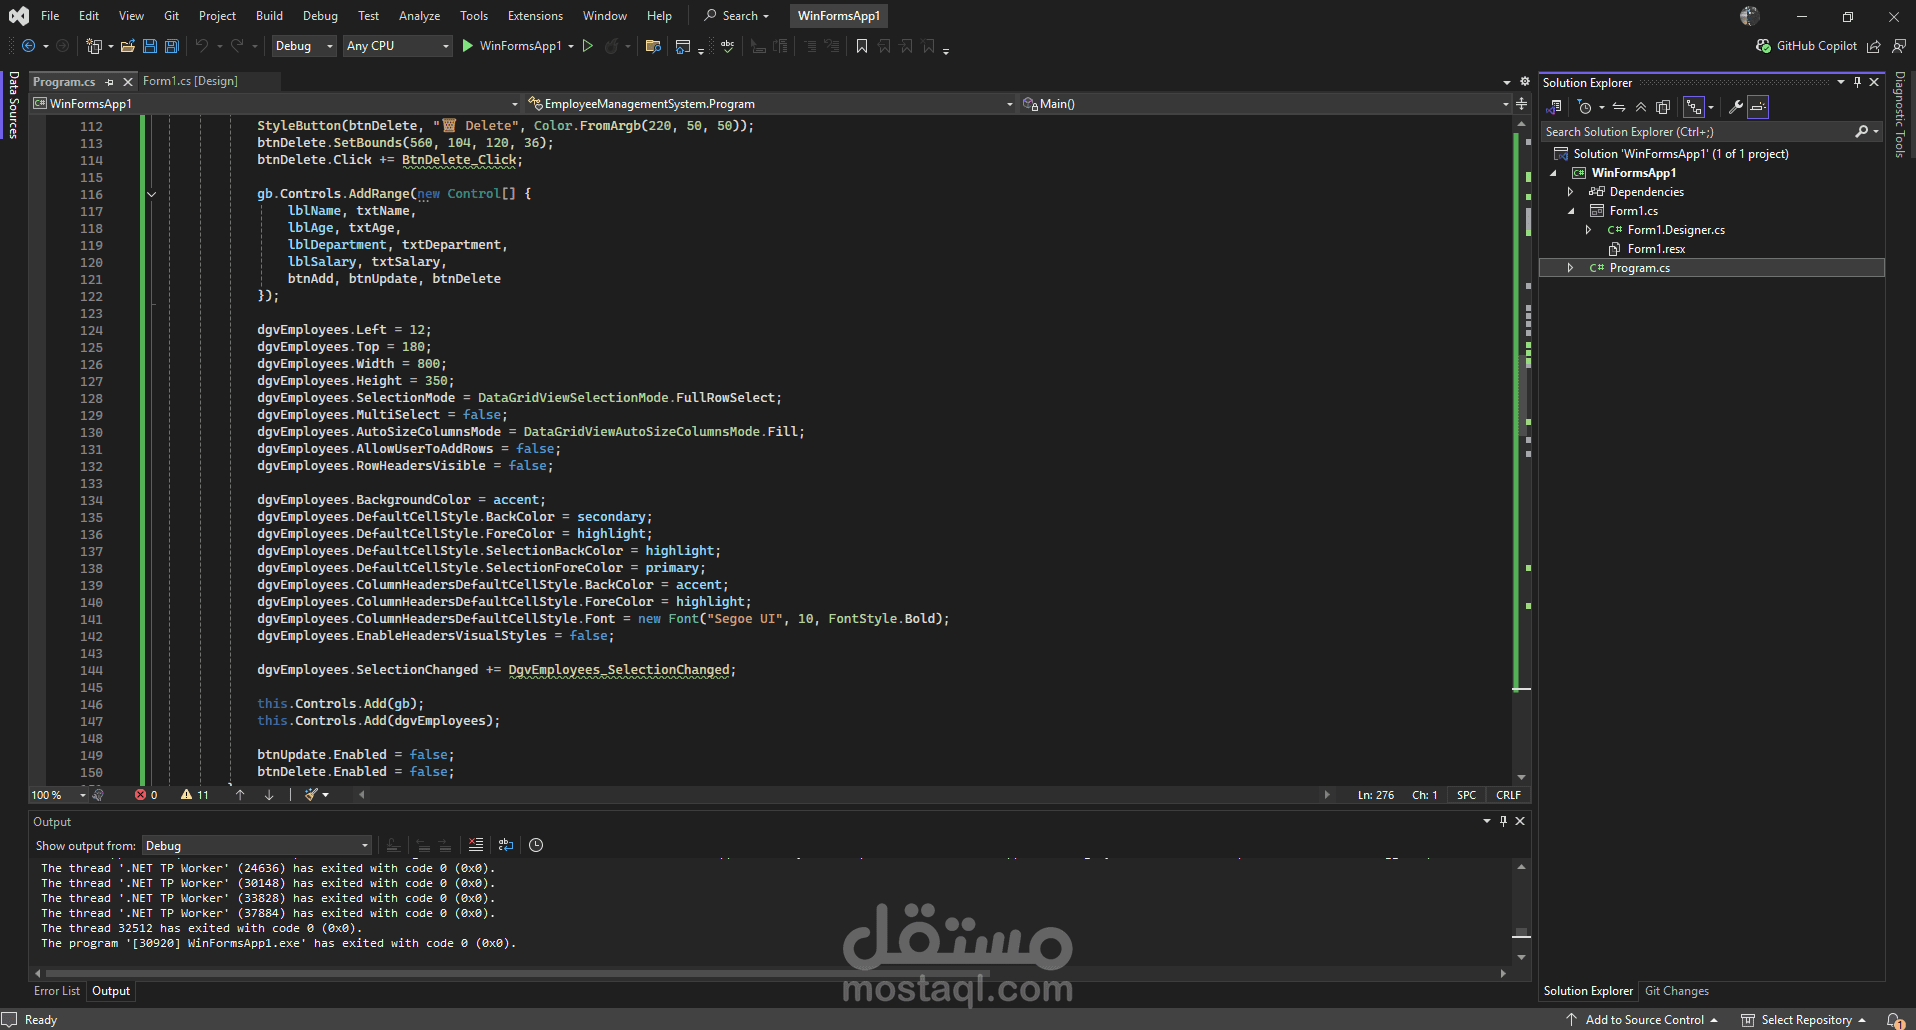The image size is (1916, 1030).
Task: Clear all output with the Clear All icon
Action: [x=476, y=845]
